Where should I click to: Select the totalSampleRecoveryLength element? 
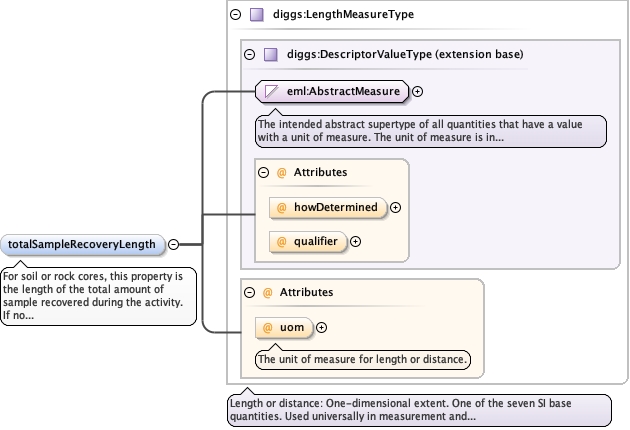pos(82,243)
